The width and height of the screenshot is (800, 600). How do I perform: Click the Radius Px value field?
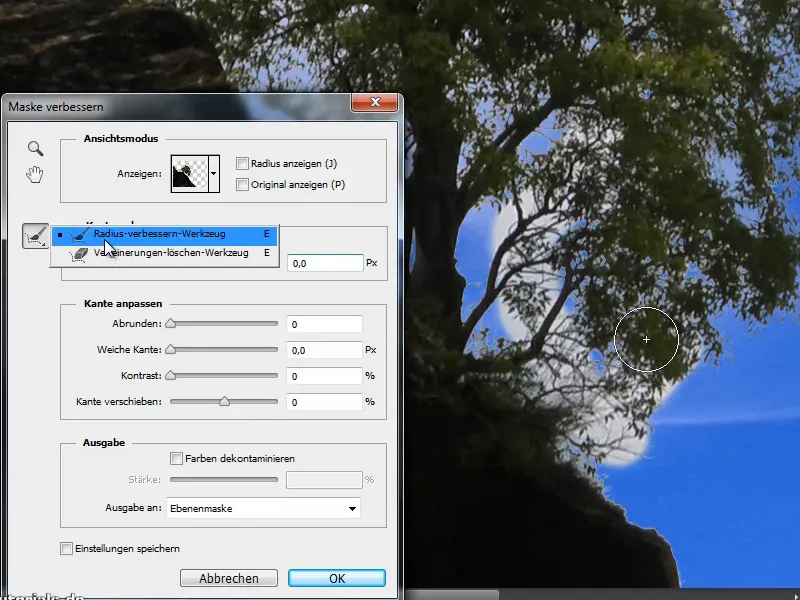pos(325,263)
